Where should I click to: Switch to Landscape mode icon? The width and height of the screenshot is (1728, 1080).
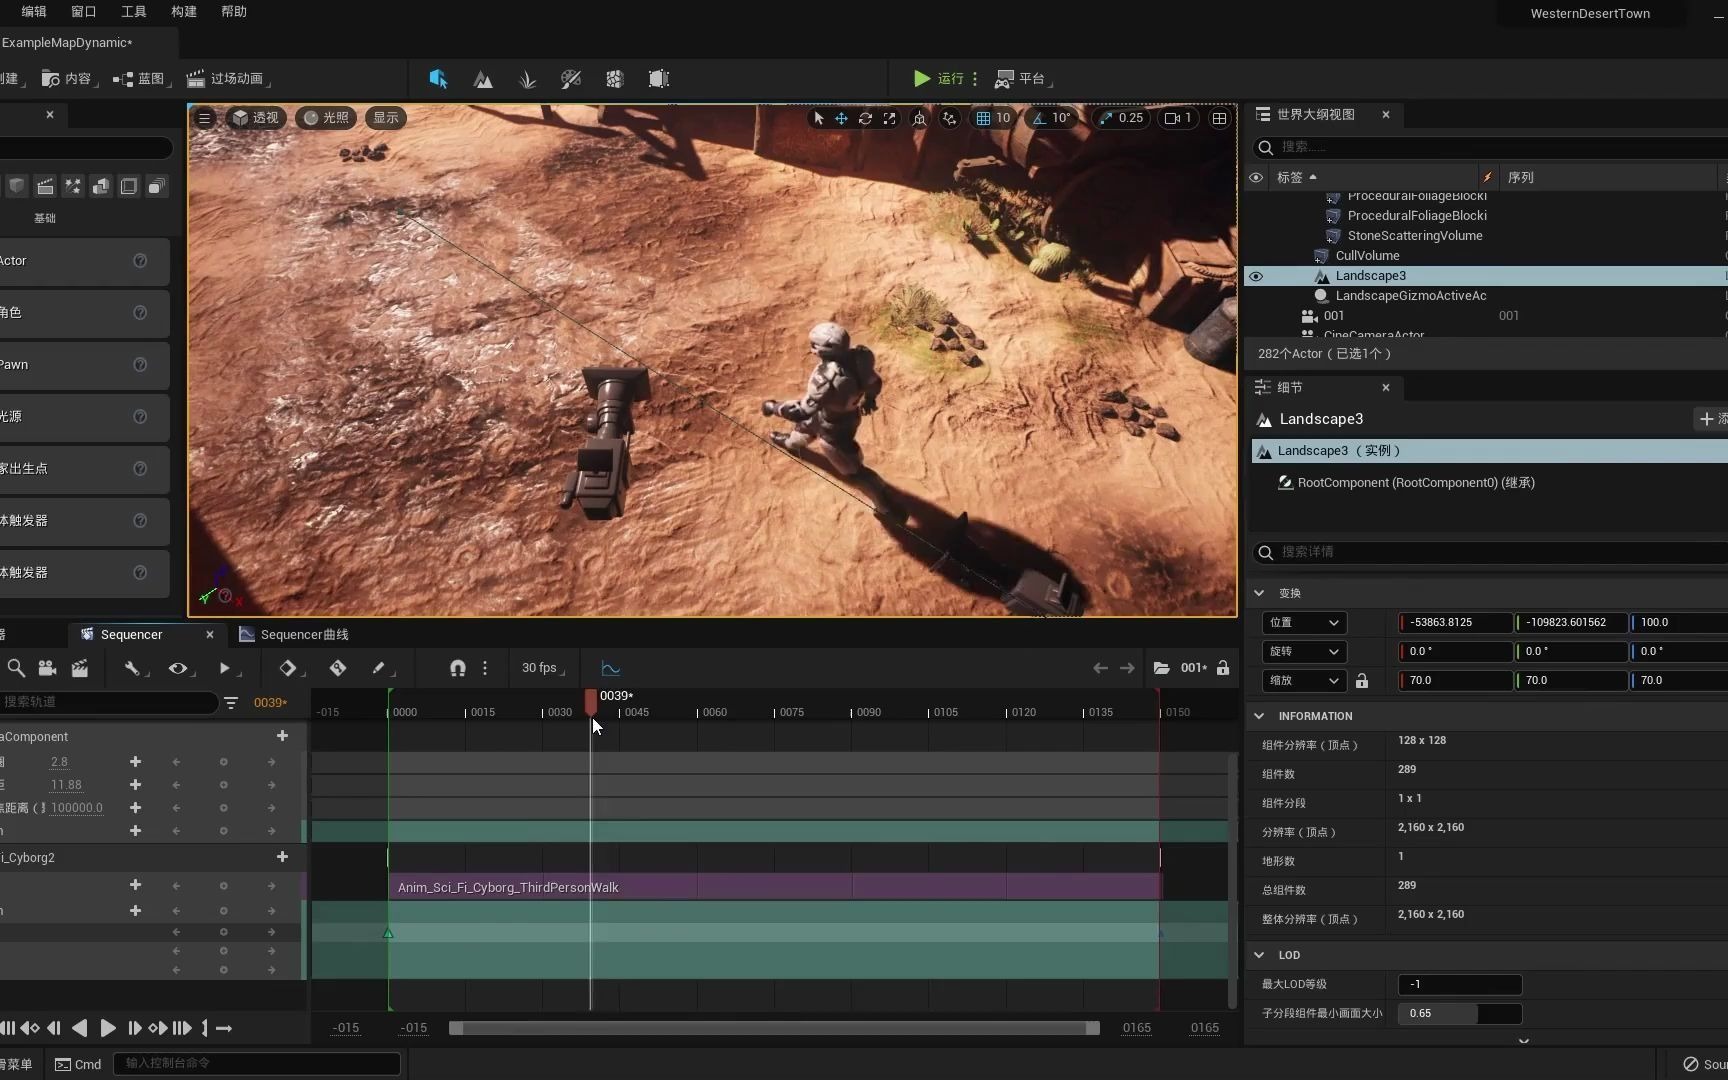pos(483,79)
